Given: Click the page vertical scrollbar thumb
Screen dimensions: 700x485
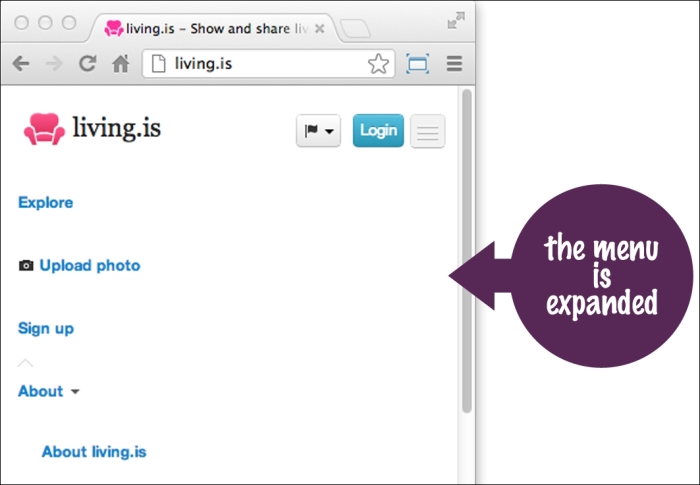Looking at the screenshot, I should coord(467,251).
